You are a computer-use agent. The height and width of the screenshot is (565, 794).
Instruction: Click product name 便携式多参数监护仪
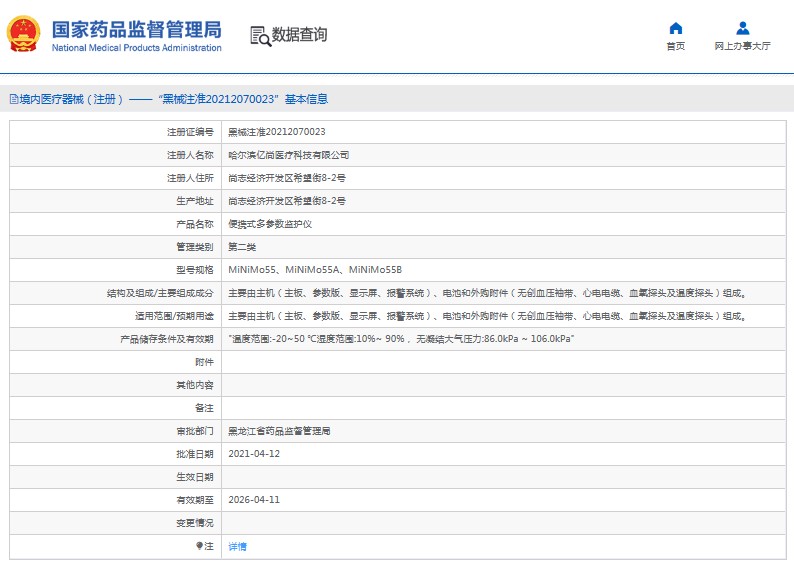(x=270, y=224)
